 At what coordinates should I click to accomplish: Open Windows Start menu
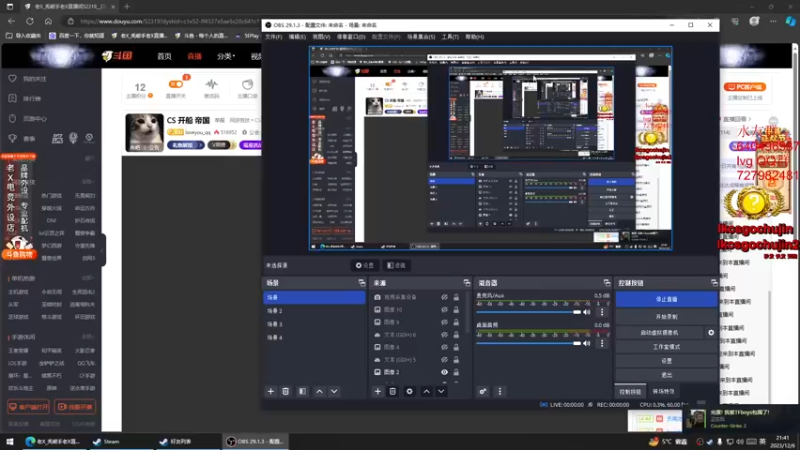(10, 441)
